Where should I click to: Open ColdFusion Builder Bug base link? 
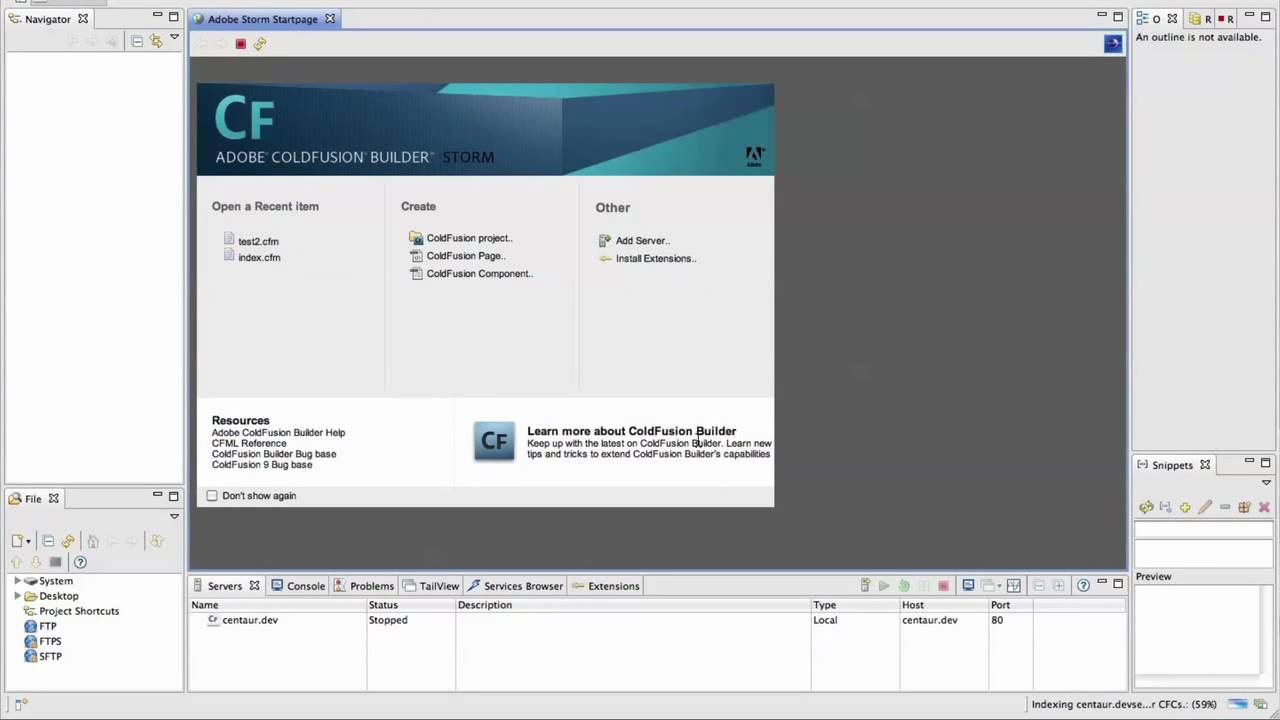click(x=274, y=454)
